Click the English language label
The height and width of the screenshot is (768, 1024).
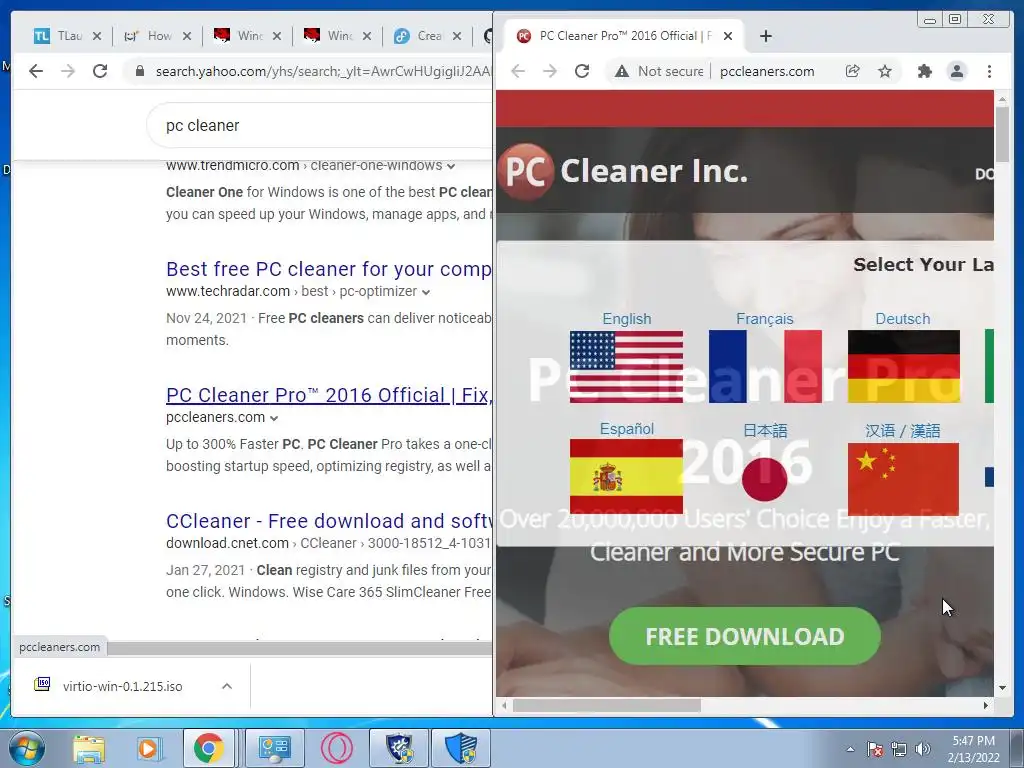pyautogui.click(x=626, y=319)
